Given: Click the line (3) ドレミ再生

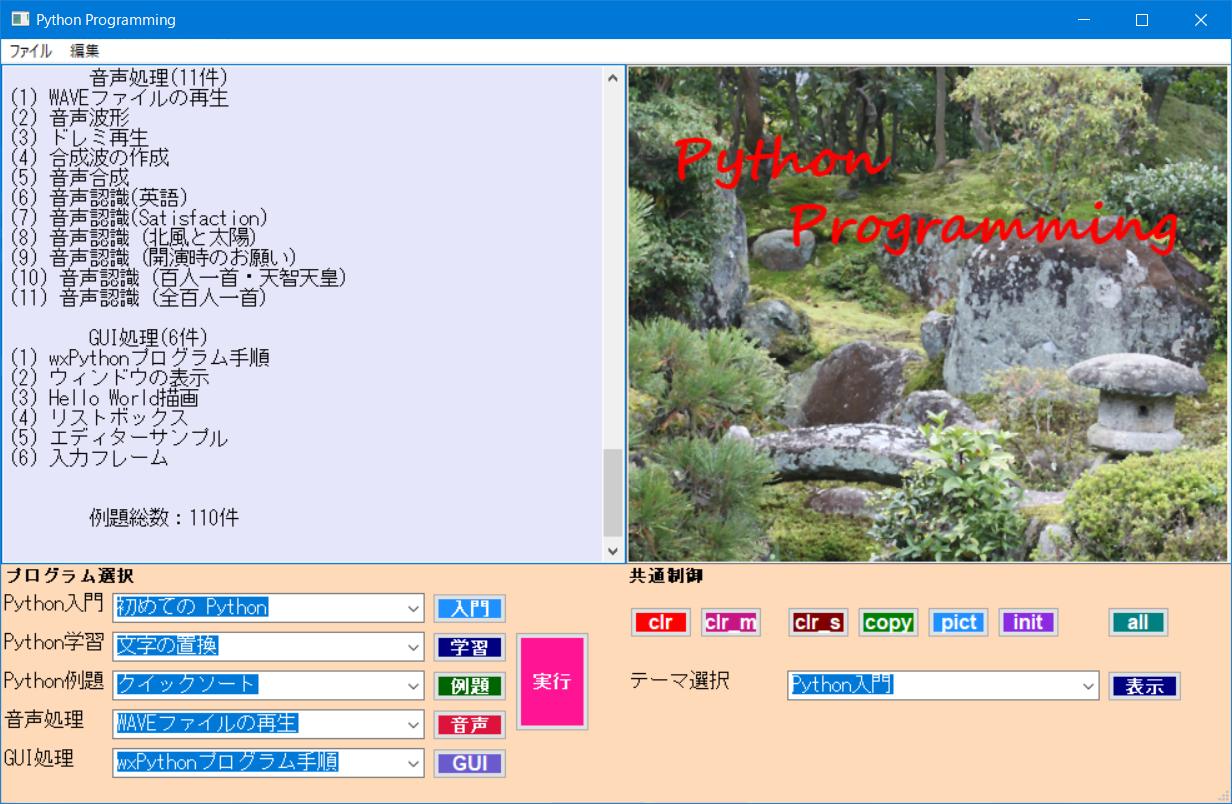Looking at the screenshot, I should (80, 138).
